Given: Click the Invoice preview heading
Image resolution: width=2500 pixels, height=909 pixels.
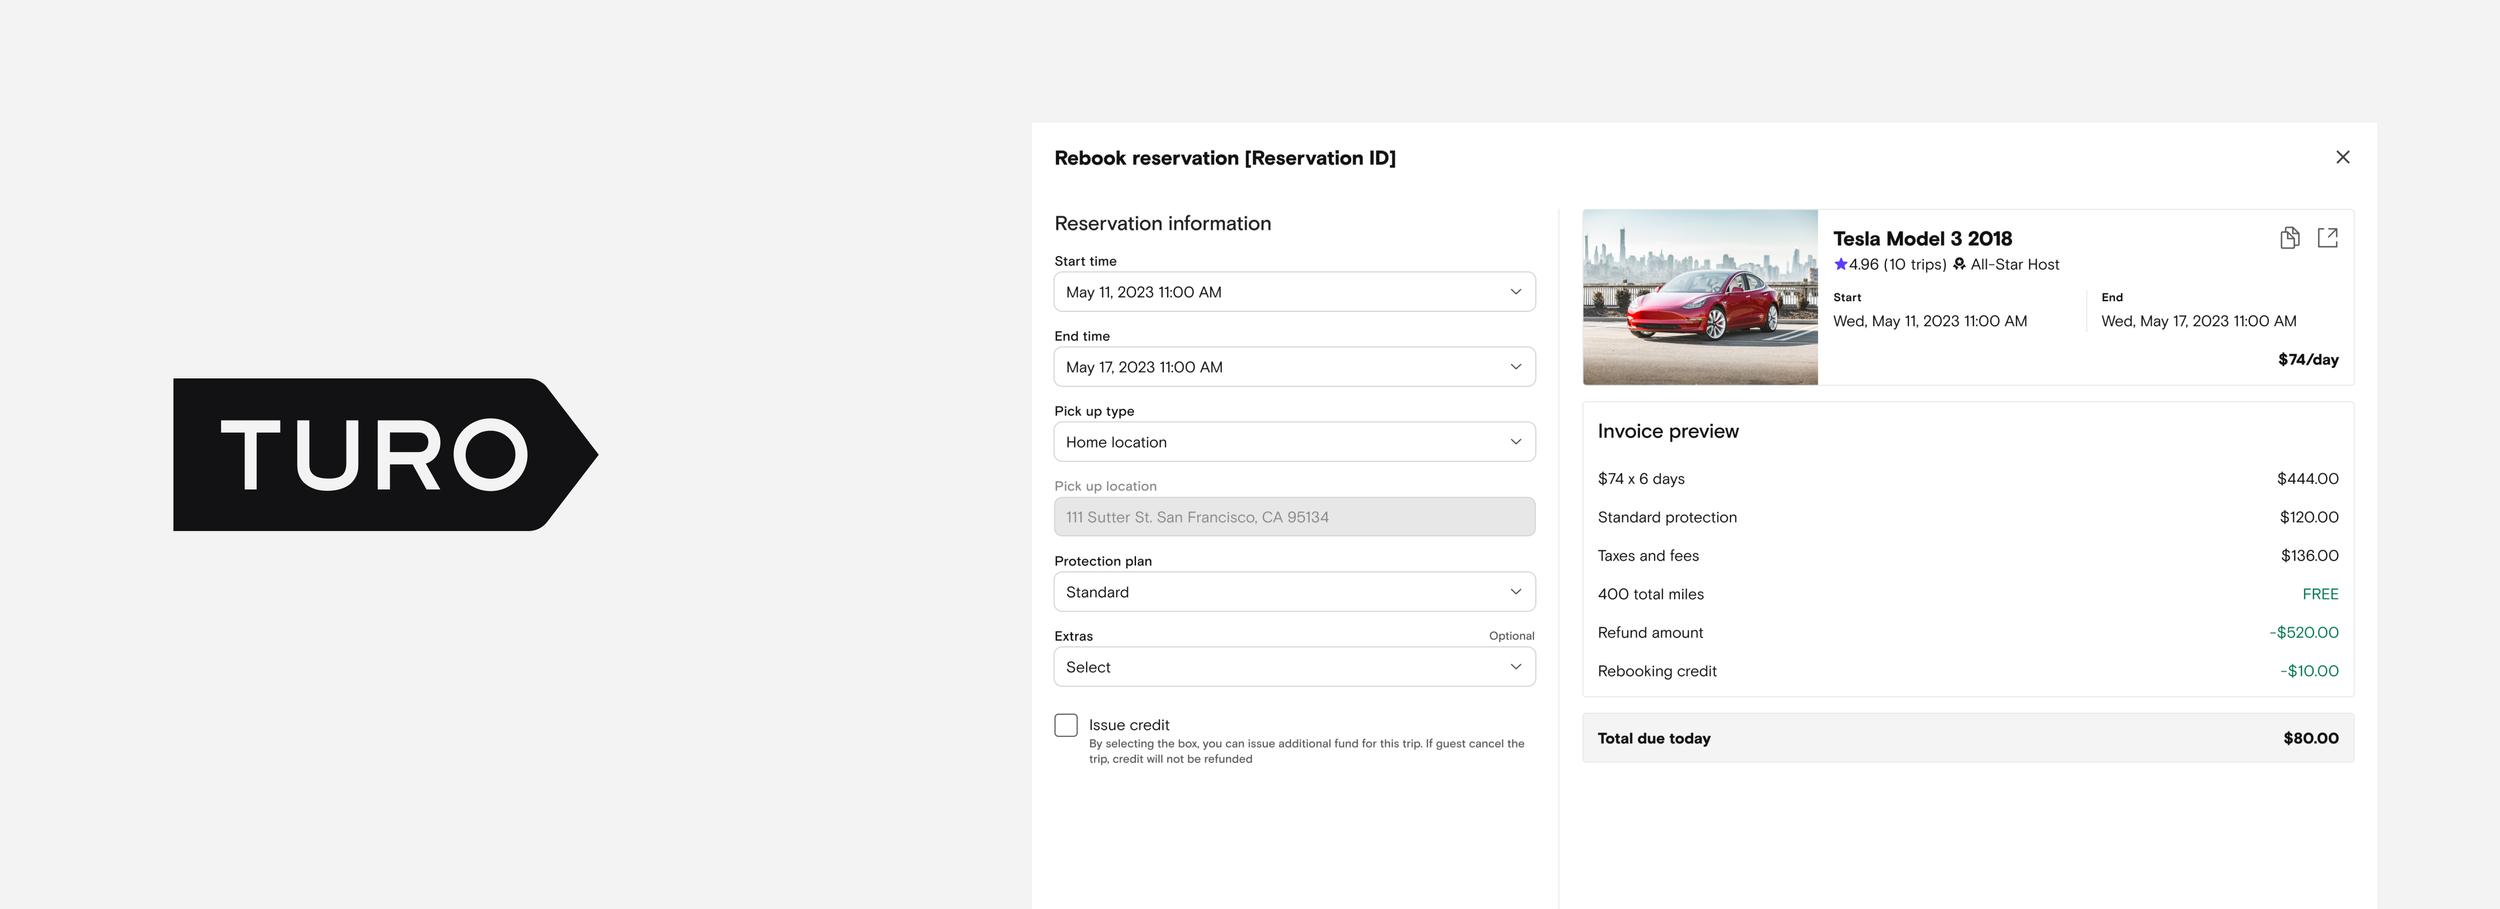Looking at the screenshot, I should click(x=1668, y=431).
